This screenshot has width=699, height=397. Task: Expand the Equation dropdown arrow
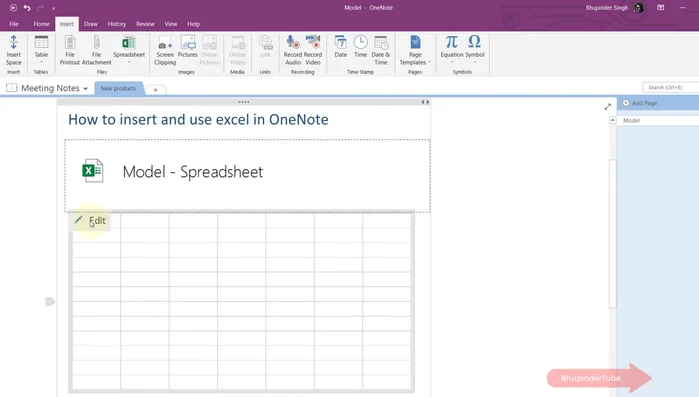pos(452,62)
